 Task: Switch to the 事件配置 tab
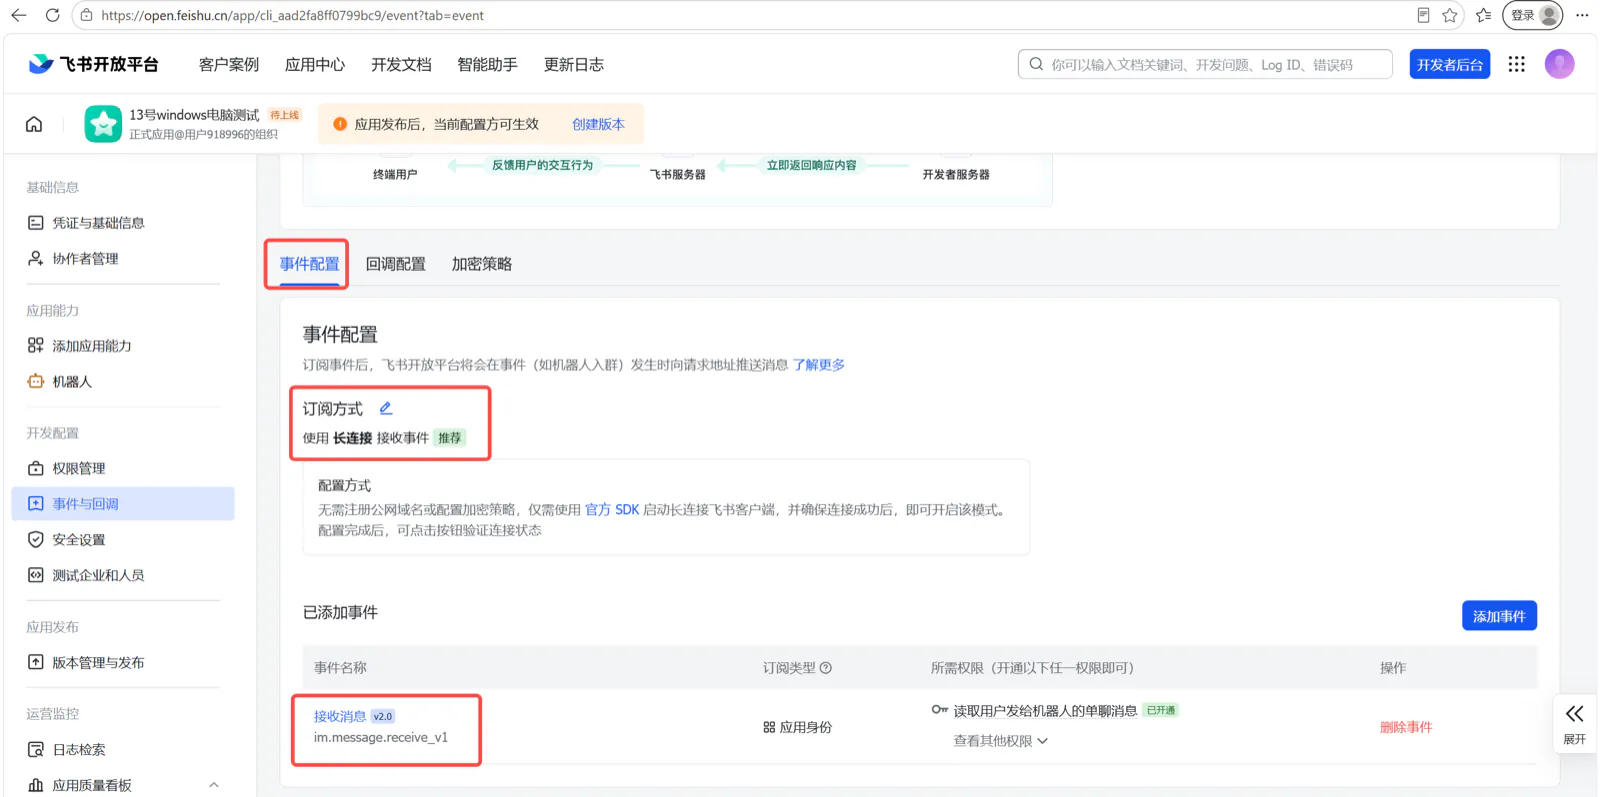(309, 264)
